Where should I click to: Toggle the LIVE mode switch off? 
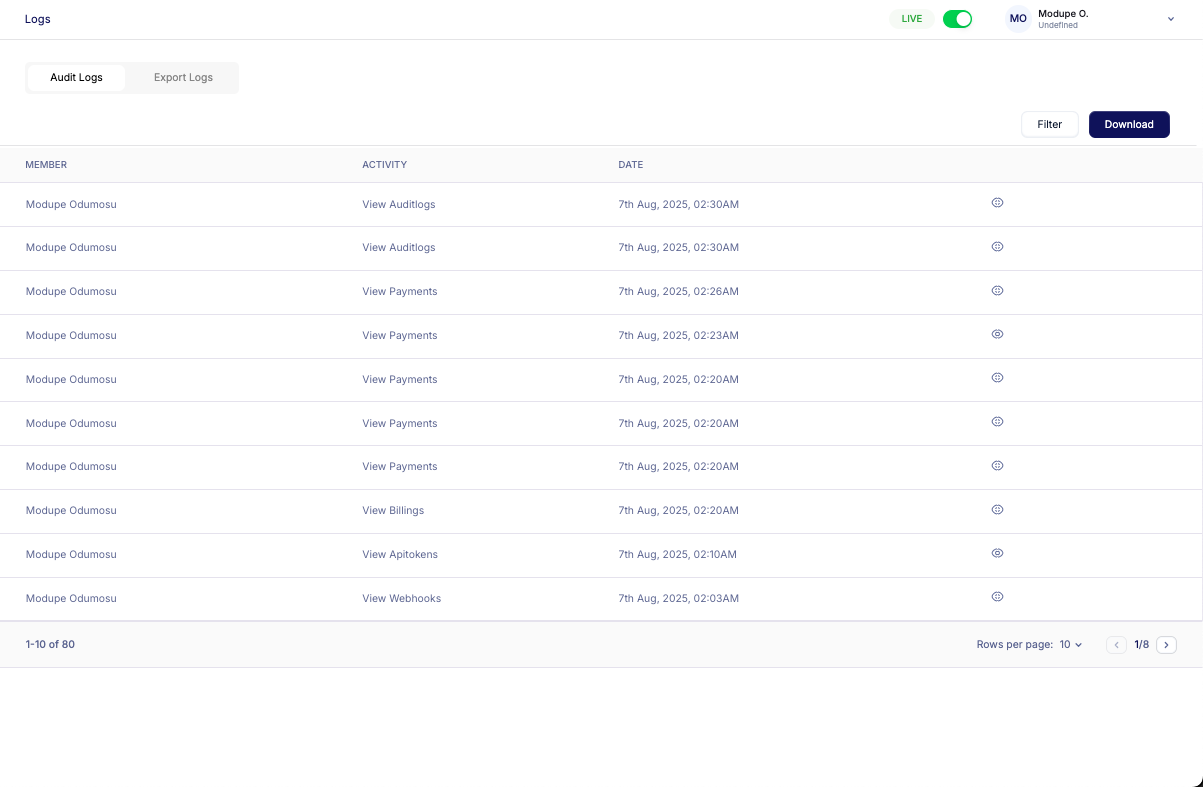click(957, 19)
